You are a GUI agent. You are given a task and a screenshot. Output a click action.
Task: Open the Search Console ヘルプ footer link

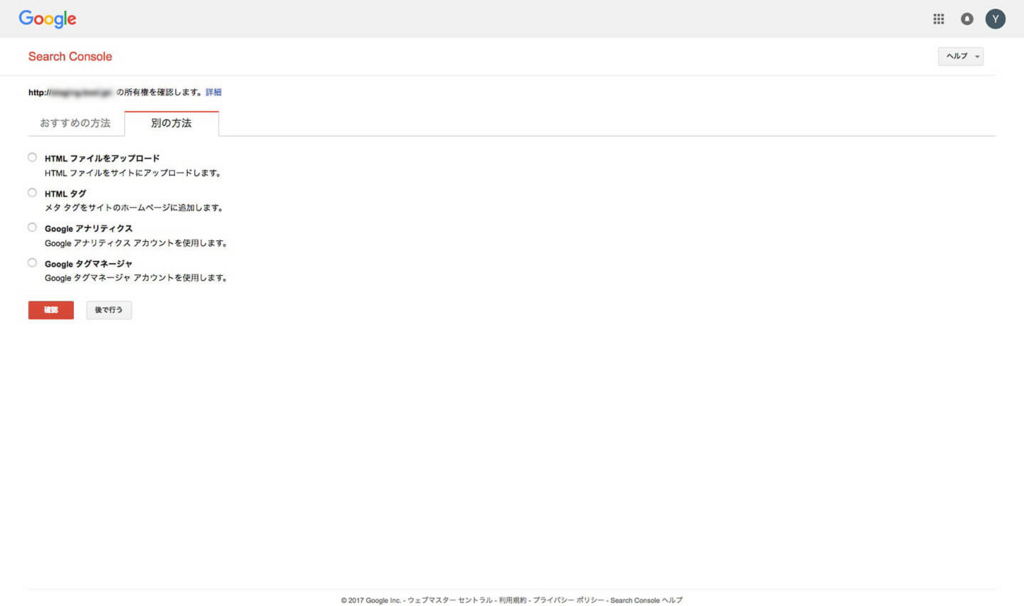pyautogui.click(x=647, y=600)
